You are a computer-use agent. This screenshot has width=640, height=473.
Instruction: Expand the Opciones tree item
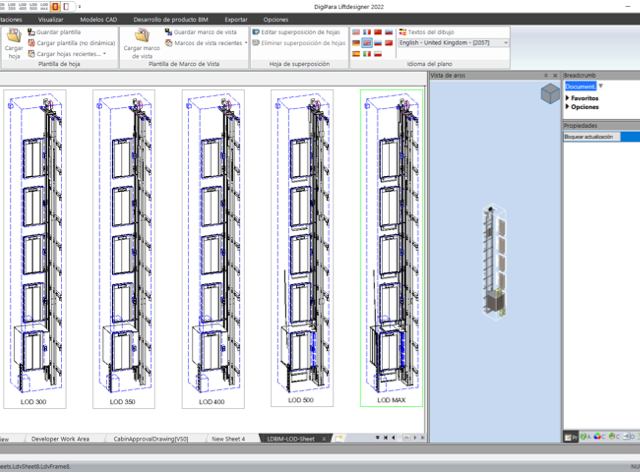(x=567, y=107)
